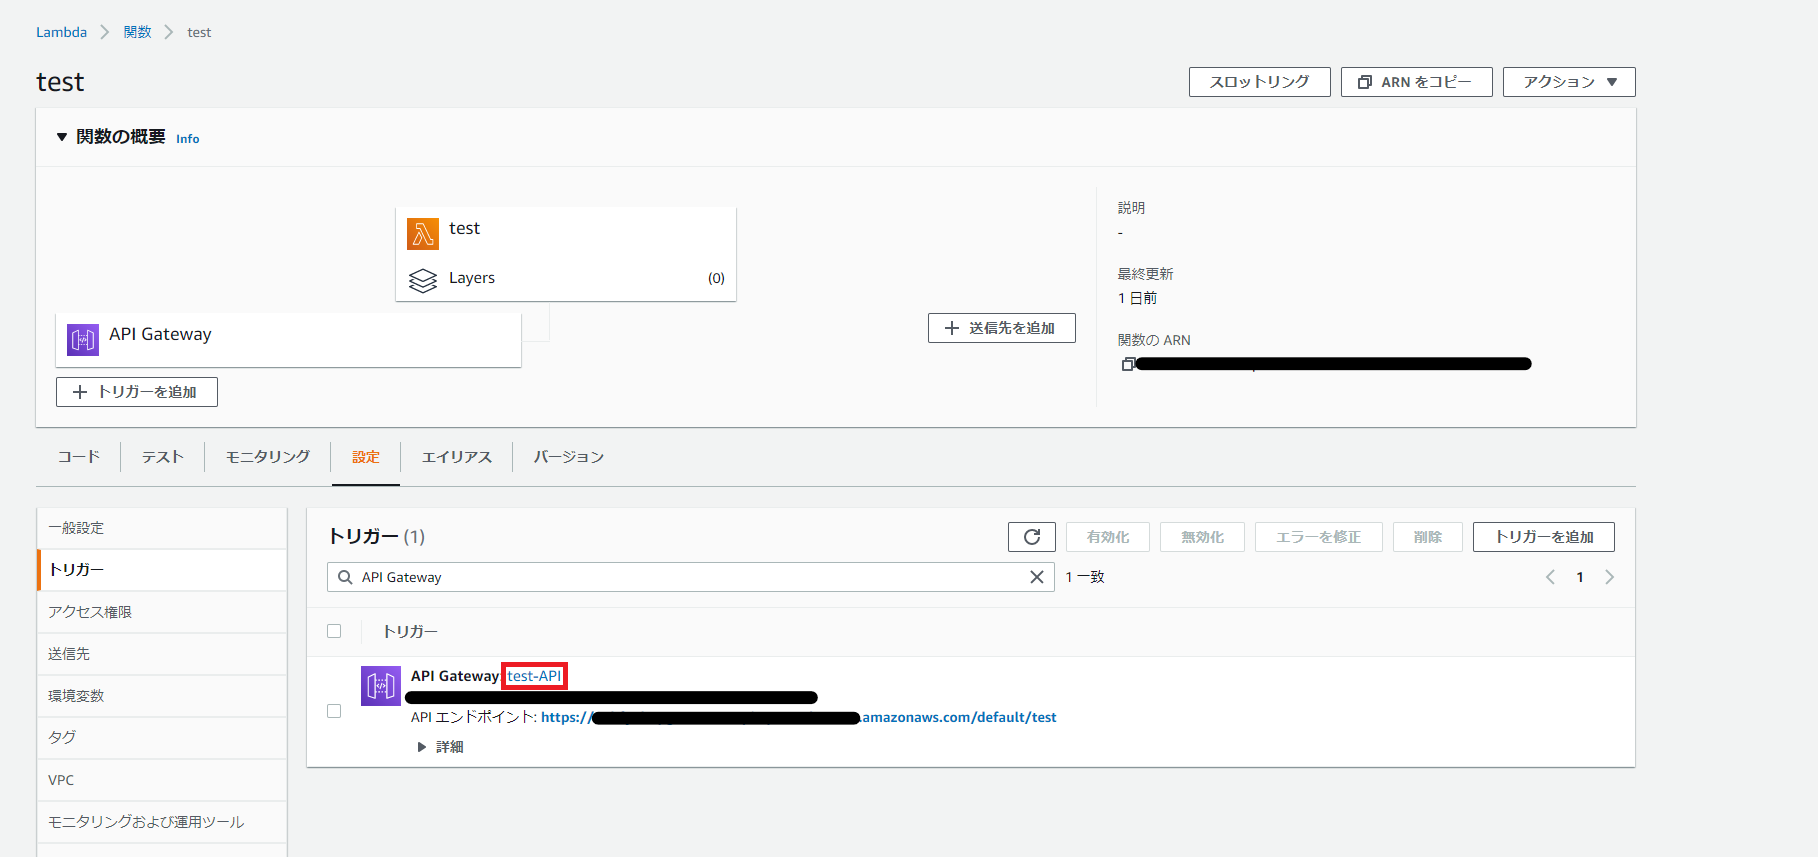Check the API Gateway test-API trigger checkbox
Viewport: 1818px width, 857px height.
334,711
